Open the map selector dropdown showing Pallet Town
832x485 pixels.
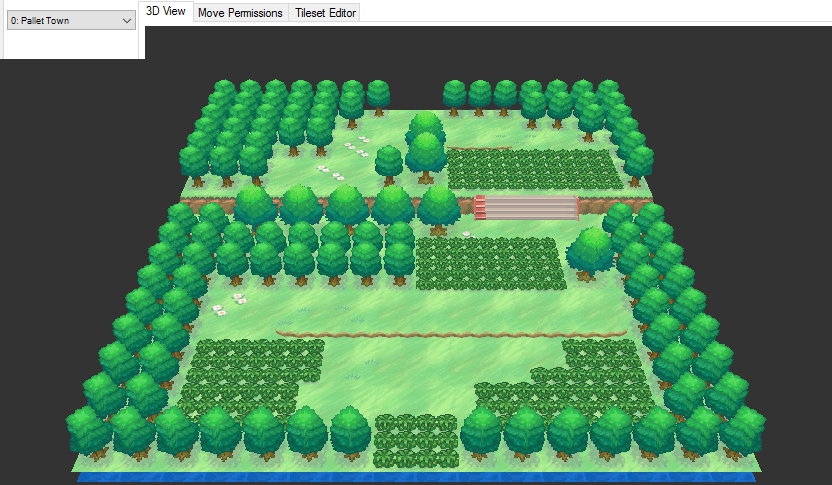coord(71,21)
